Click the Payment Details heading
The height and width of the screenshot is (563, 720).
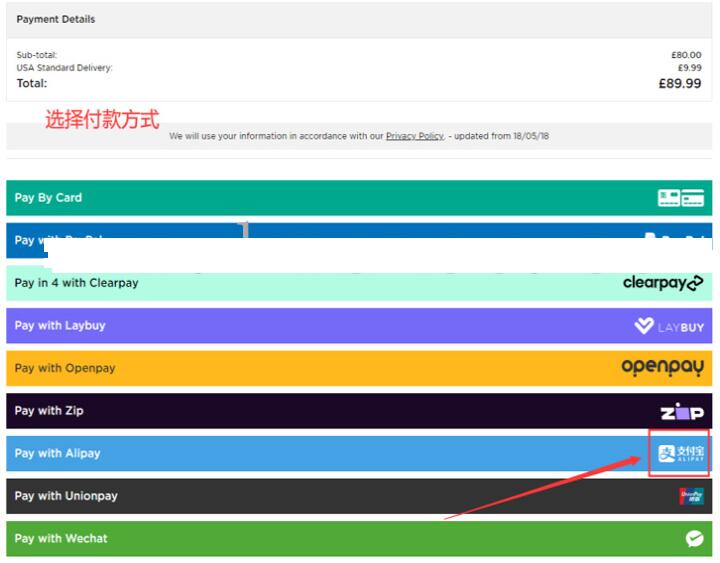(56, 19)
